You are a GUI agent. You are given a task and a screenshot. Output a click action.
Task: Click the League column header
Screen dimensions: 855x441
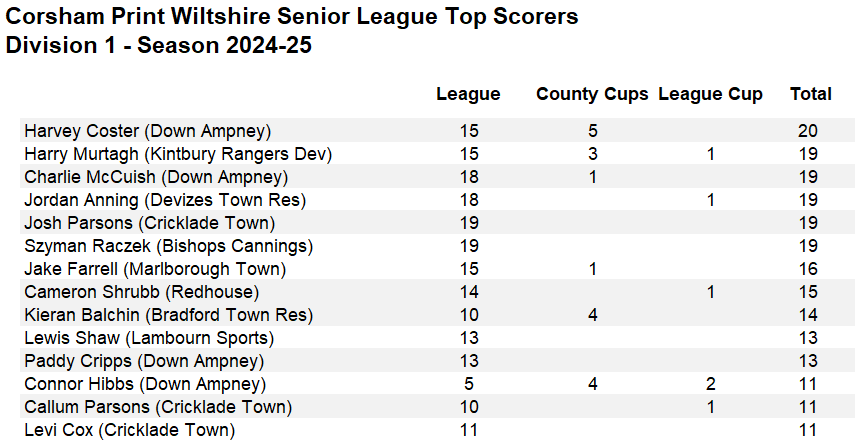(x=468, y=94)
